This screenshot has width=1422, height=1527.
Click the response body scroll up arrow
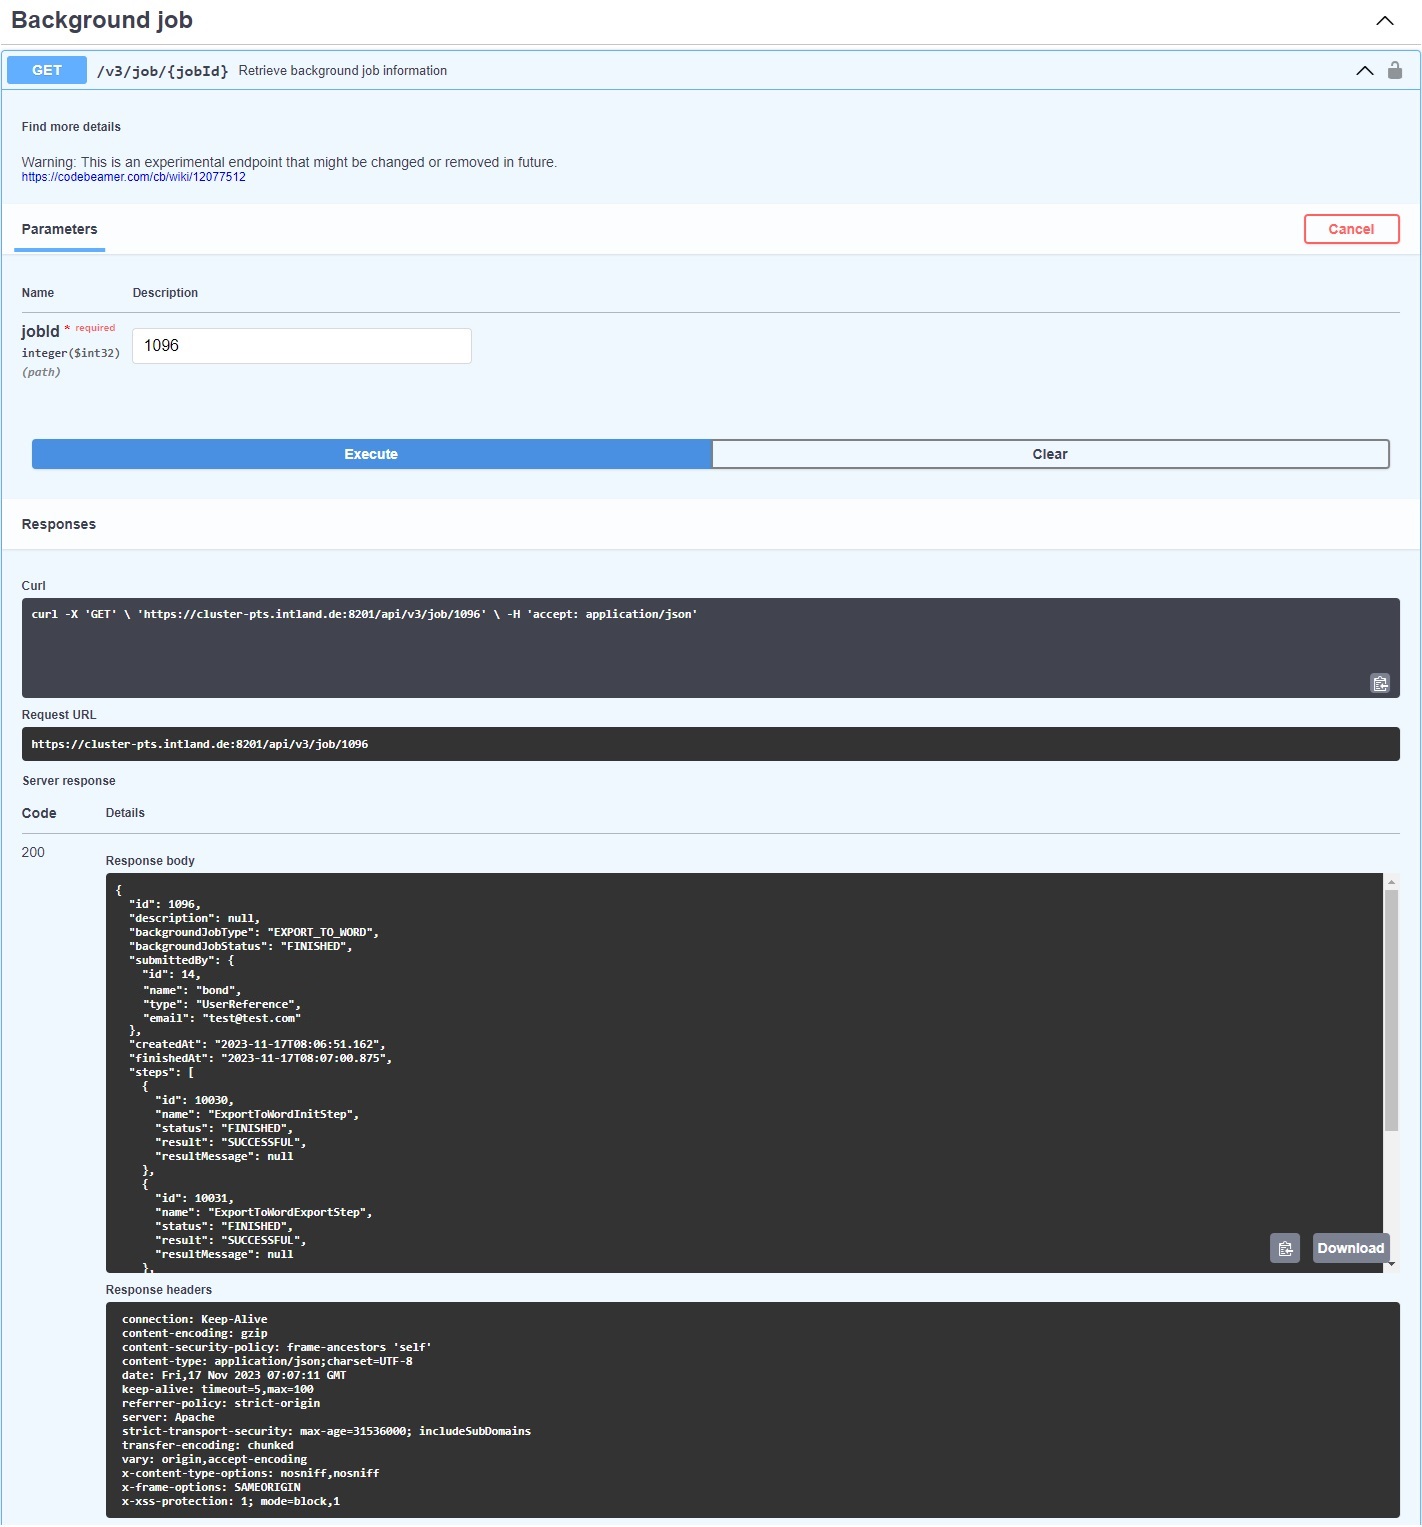pyautogui.click(x=1391, y=882)
